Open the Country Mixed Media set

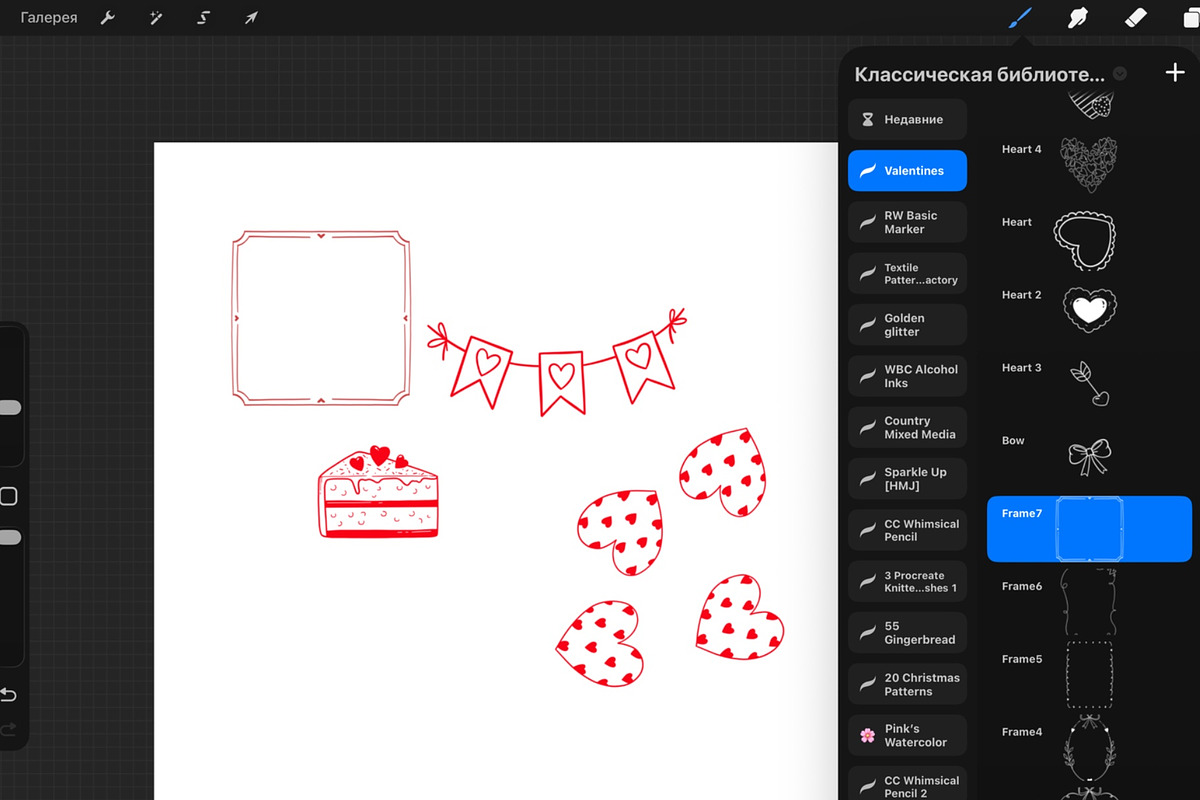coord(907,428)
